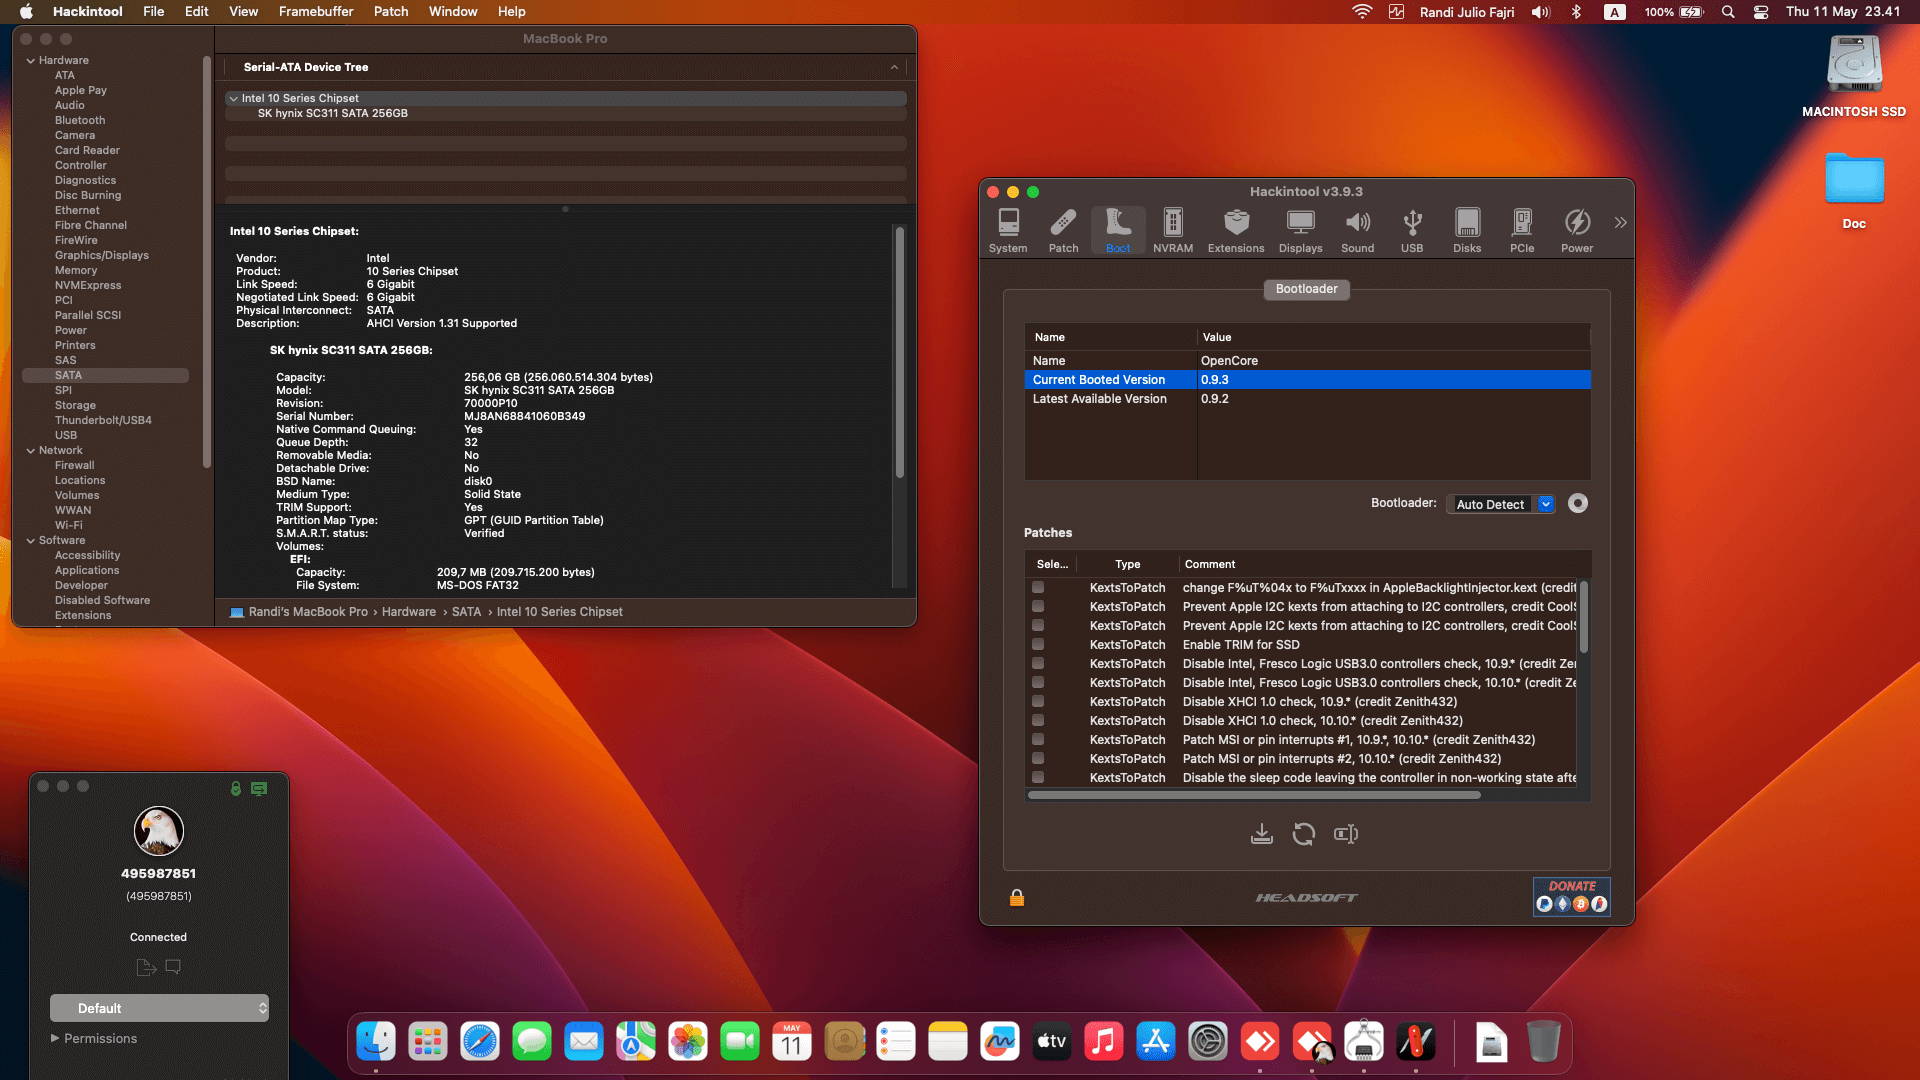Tick checkbox for Enable TRIM for SSD patch
The image size is (1920, 1080).
click(x=1038, y=644)
